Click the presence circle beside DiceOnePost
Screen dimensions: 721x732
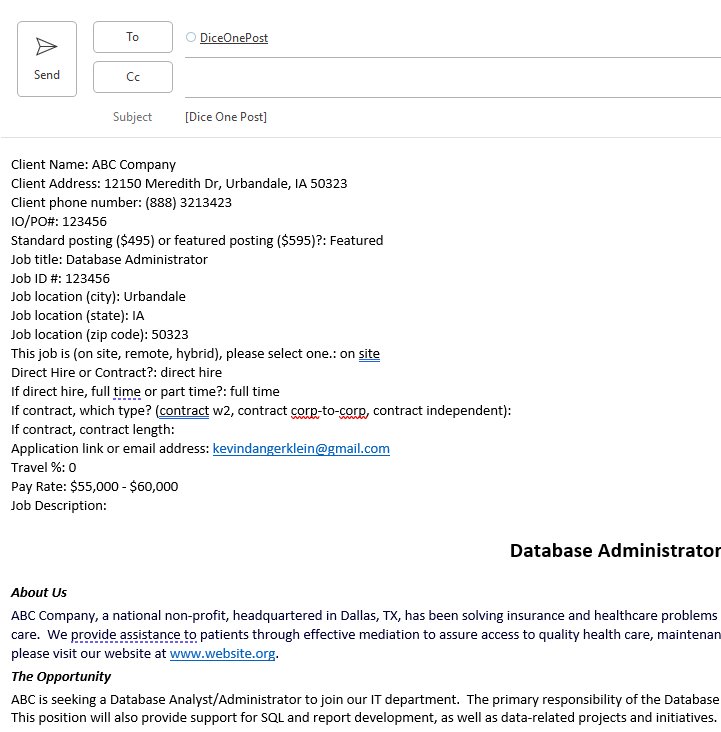click(191, 37)
